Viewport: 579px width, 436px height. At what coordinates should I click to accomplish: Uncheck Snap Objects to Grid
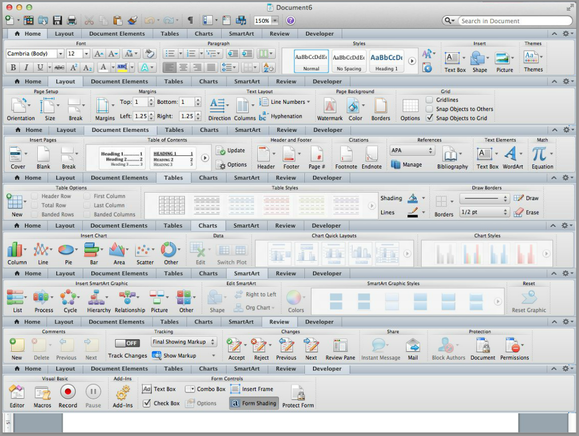tap(429, 118)
